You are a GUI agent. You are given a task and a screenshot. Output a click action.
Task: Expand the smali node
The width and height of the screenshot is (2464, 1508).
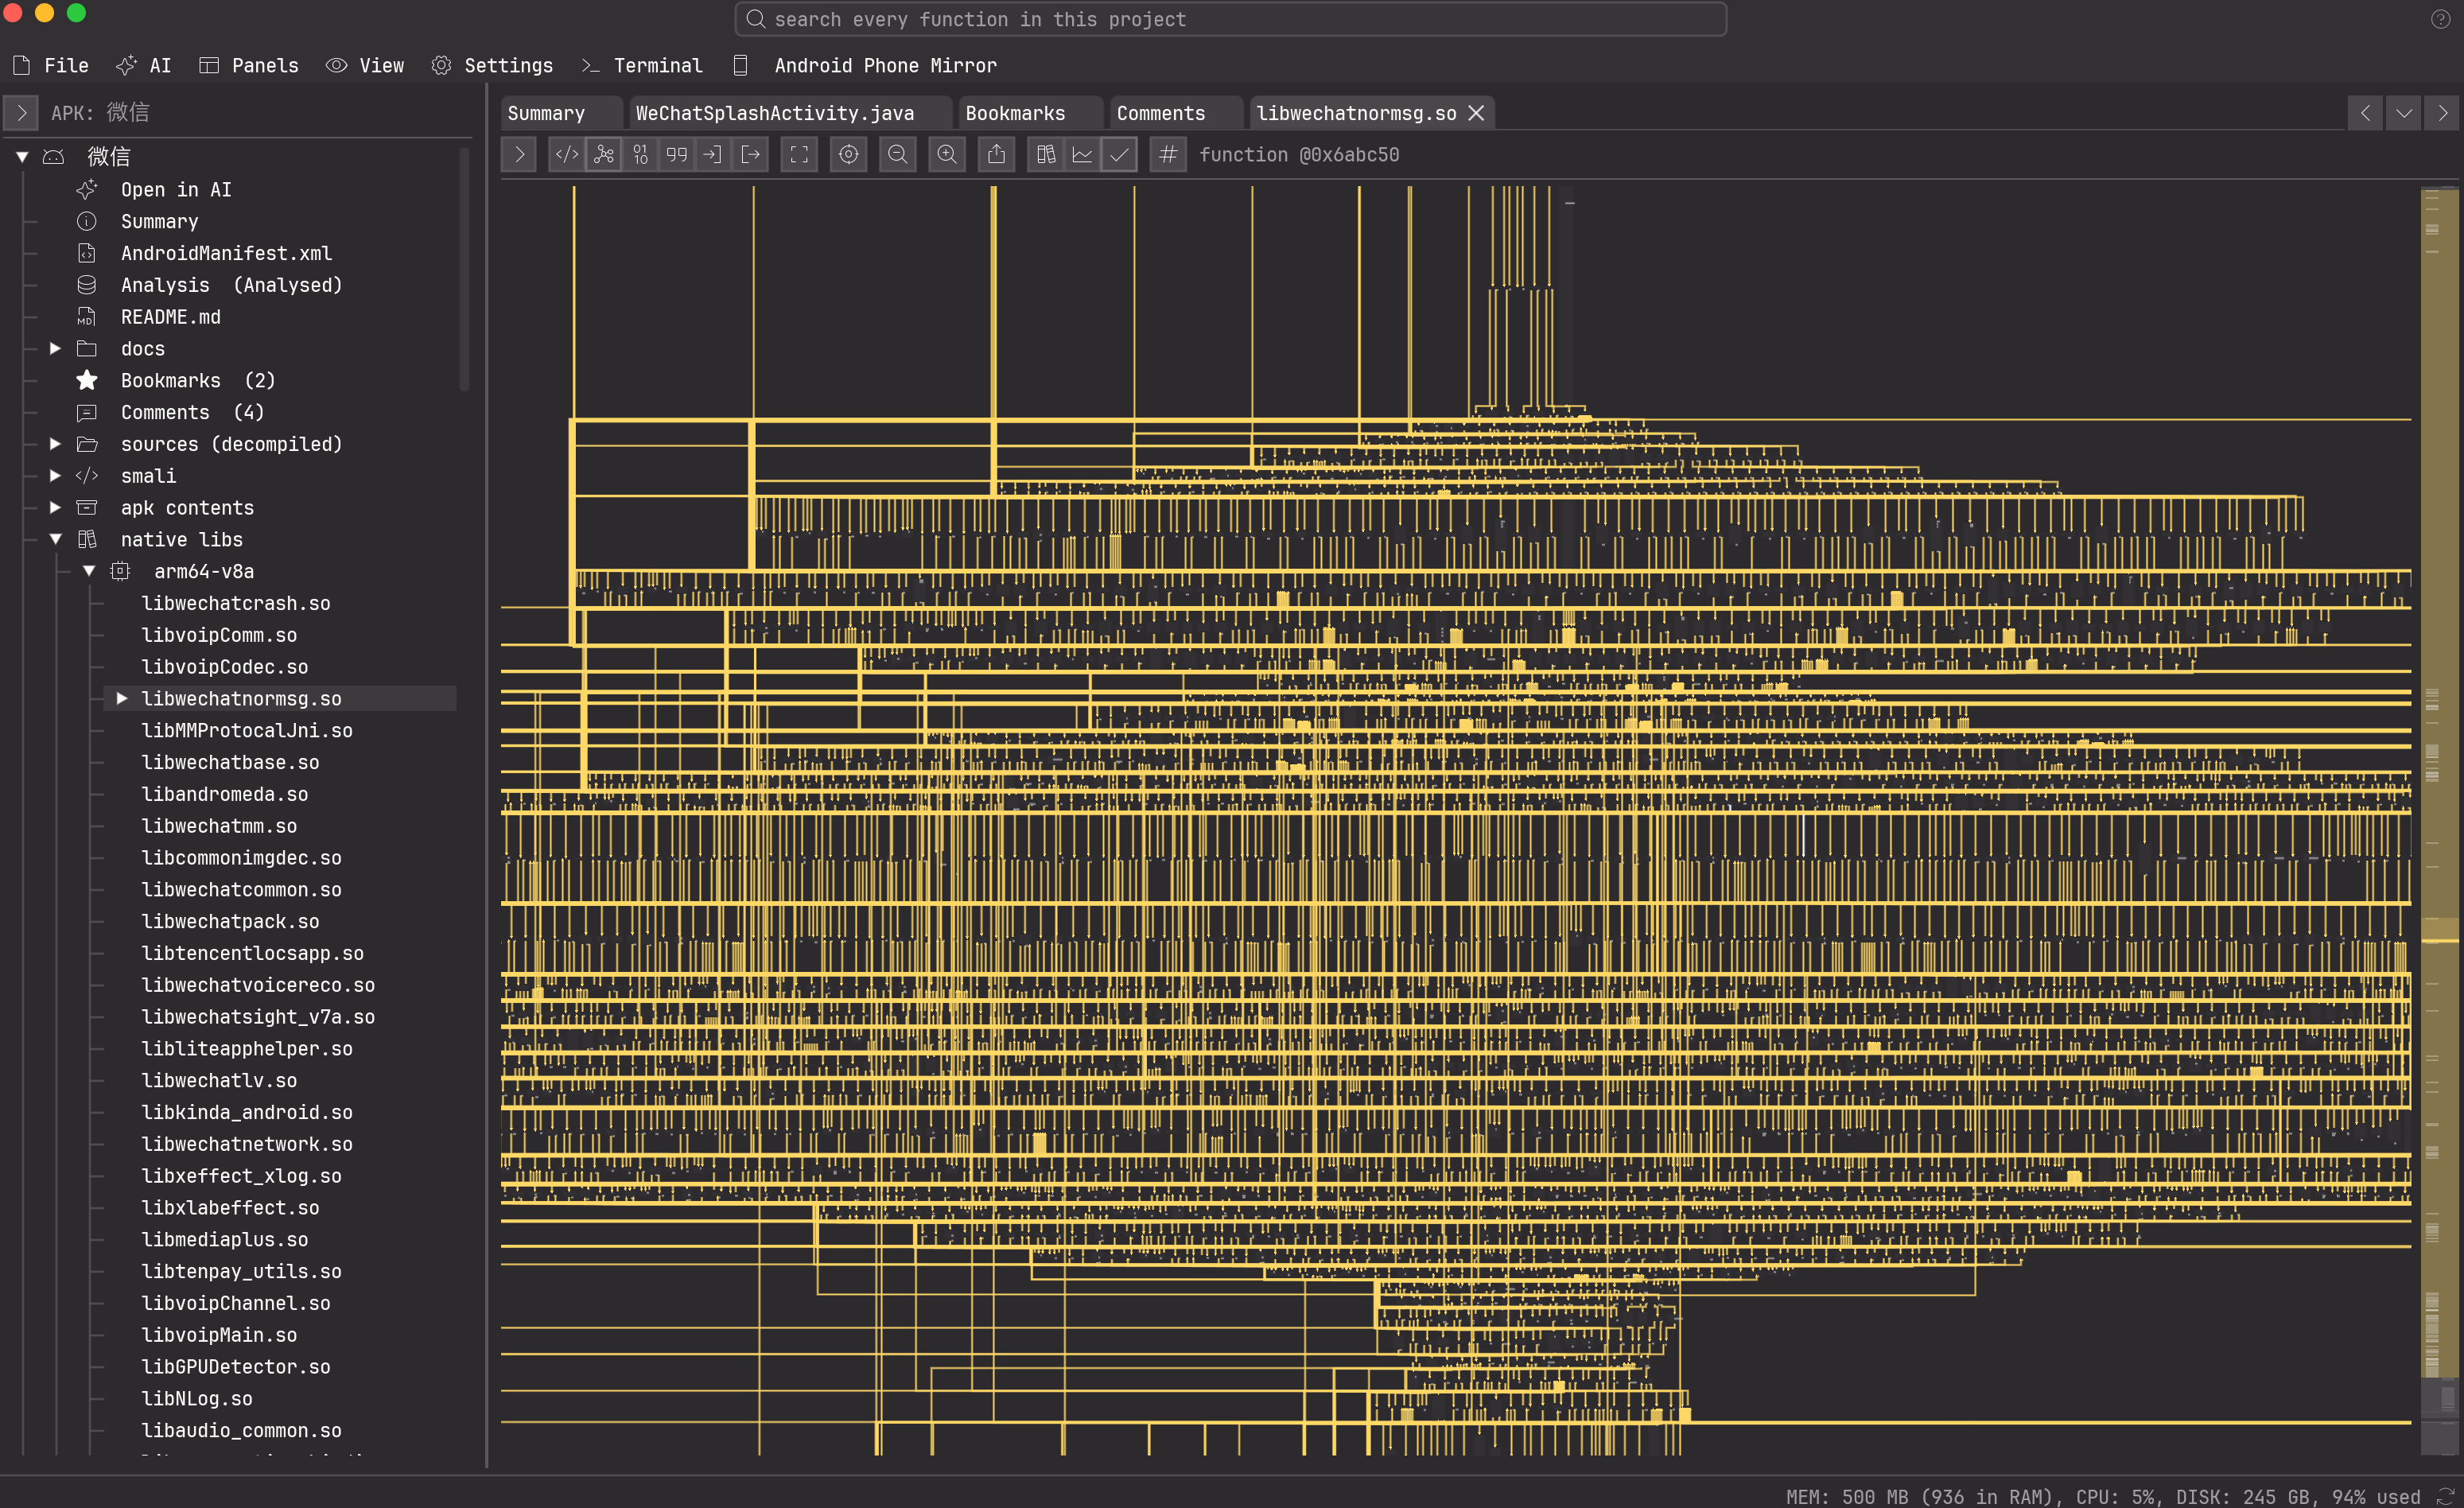tap(56, 476)
